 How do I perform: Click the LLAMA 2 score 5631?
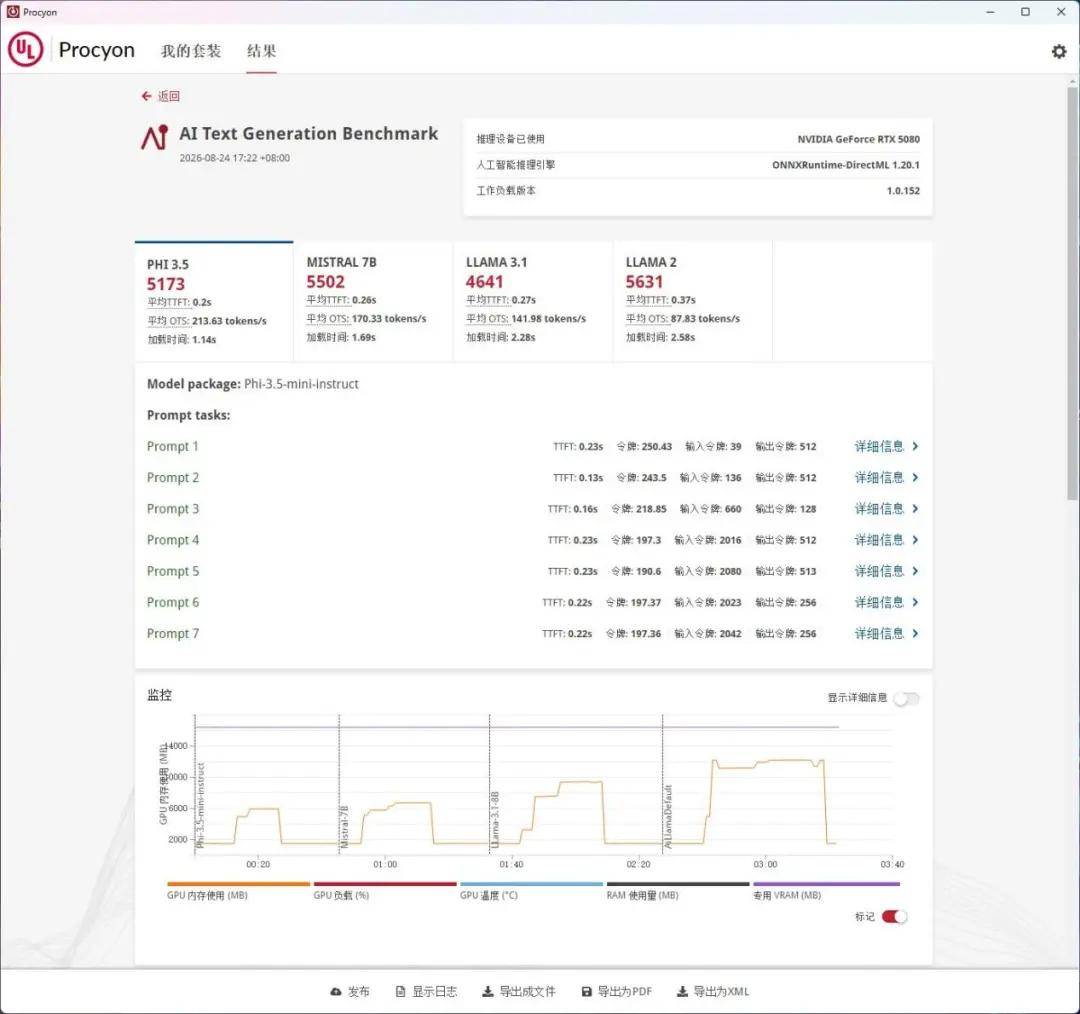coord(644,282)
